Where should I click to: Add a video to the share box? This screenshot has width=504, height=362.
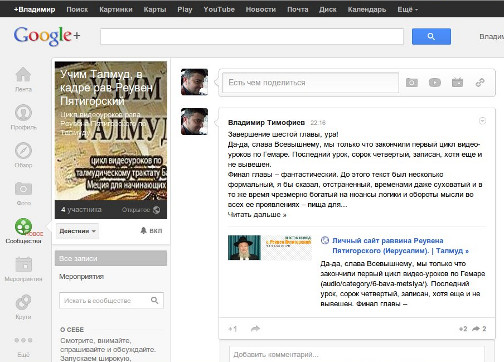(x=435, y=82)
